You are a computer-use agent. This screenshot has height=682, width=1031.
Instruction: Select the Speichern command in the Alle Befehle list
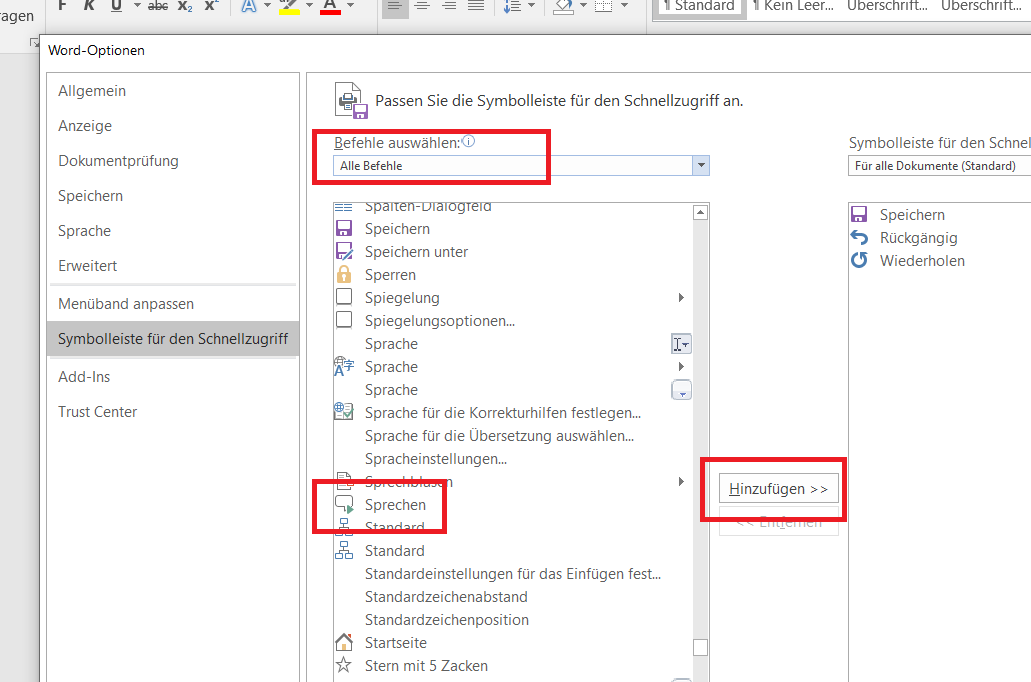[514, 229]
